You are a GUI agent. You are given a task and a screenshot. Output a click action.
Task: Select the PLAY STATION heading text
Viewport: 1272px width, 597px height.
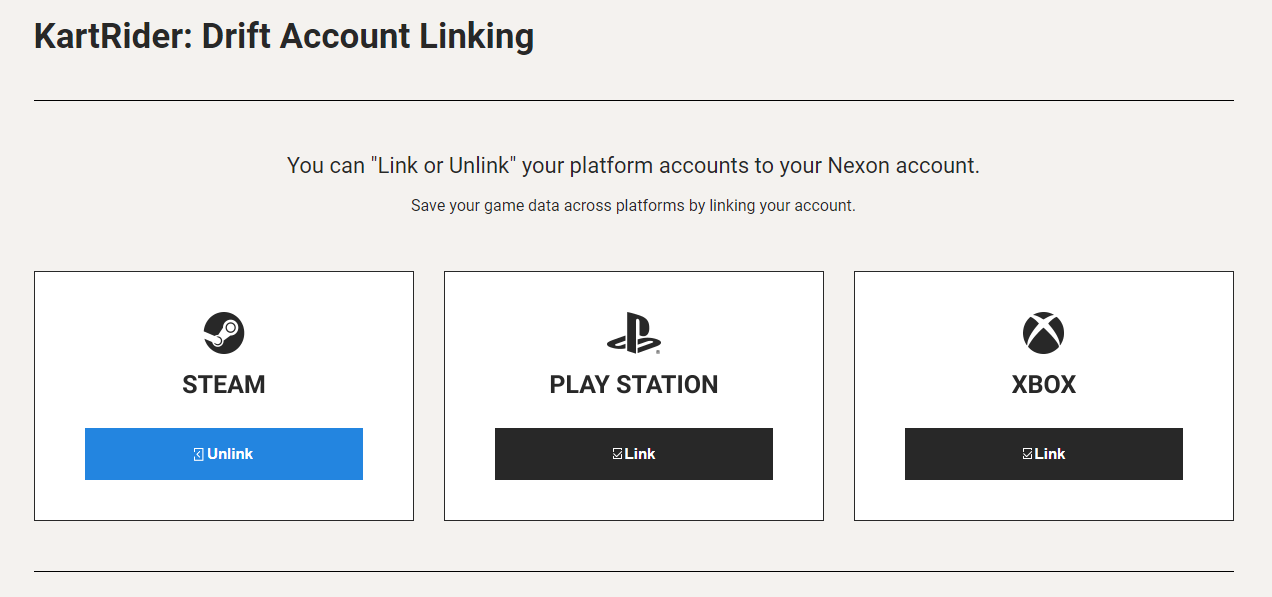click(634, 385)
